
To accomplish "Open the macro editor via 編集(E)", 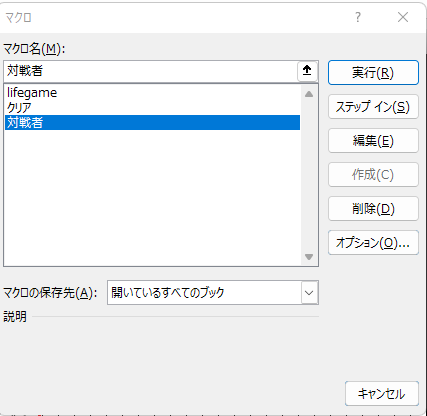I will pos(373,141).
